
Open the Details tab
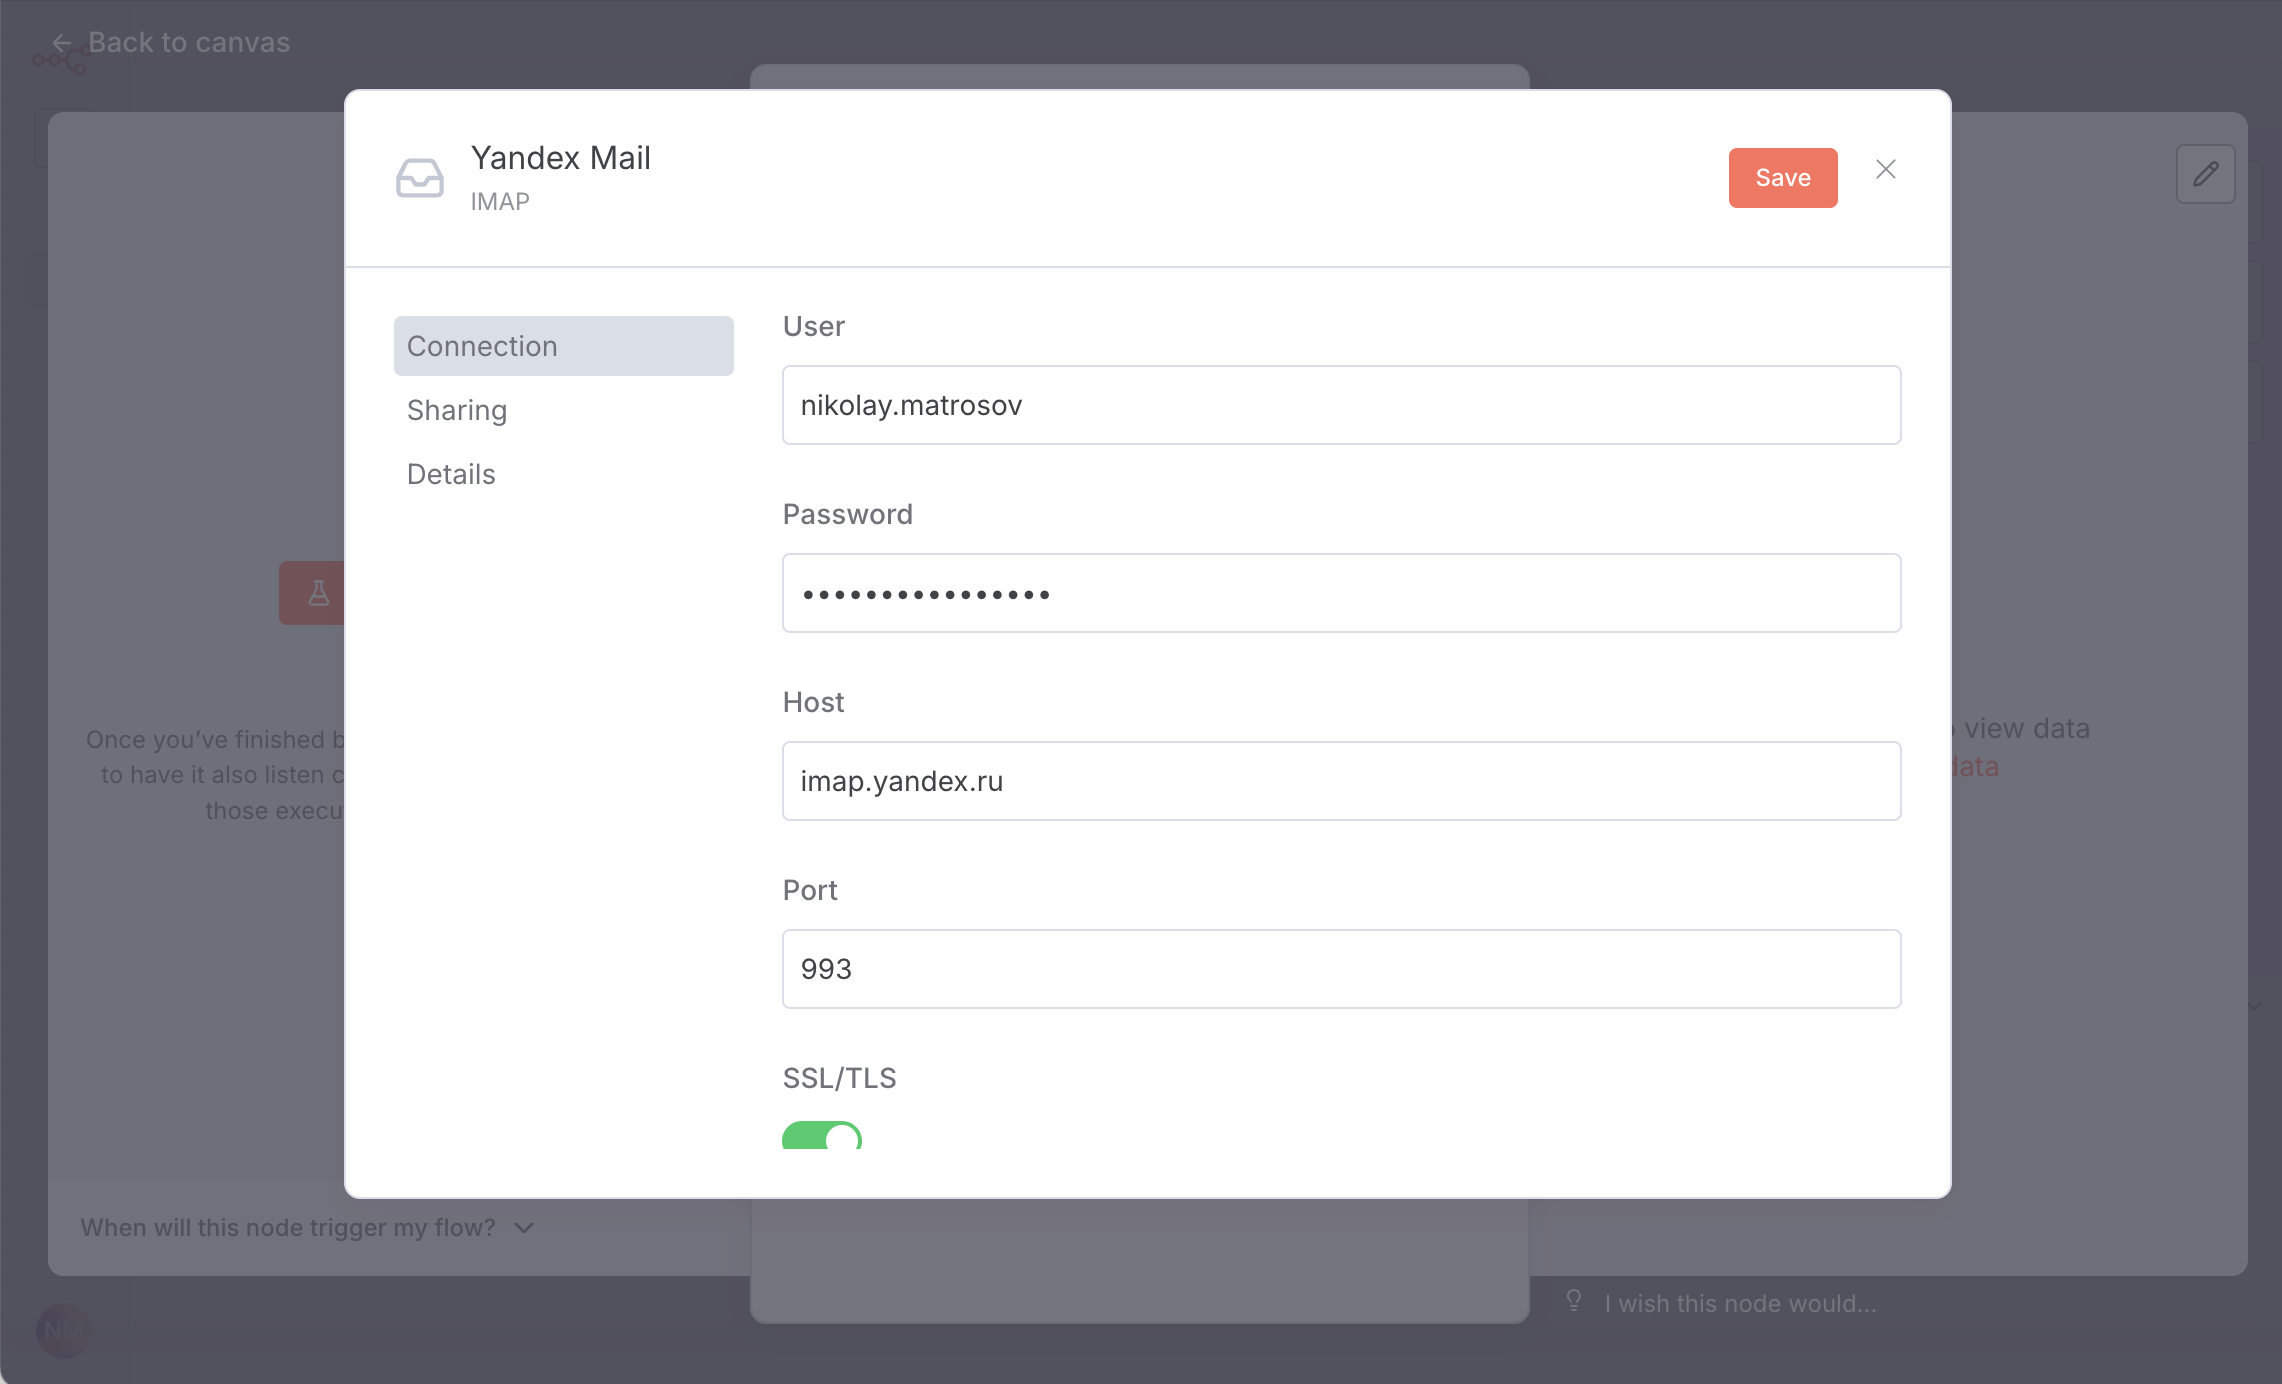(x=451, y=474)
